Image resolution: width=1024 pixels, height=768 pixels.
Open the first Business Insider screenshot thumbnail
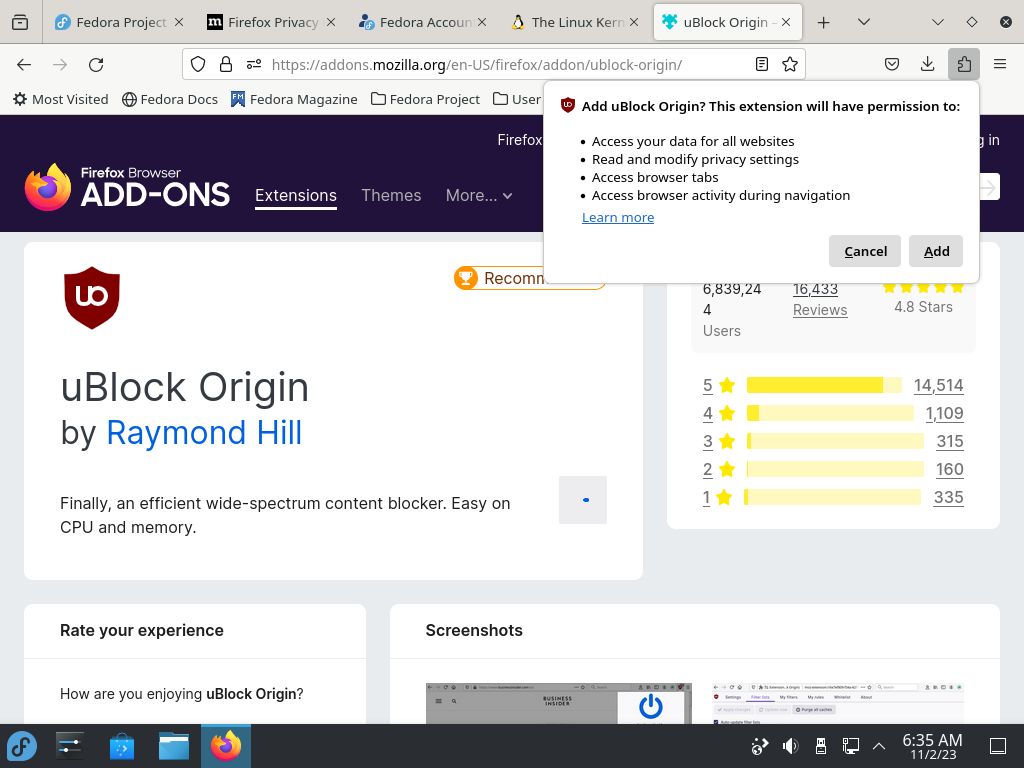click(x=558, y=703)
